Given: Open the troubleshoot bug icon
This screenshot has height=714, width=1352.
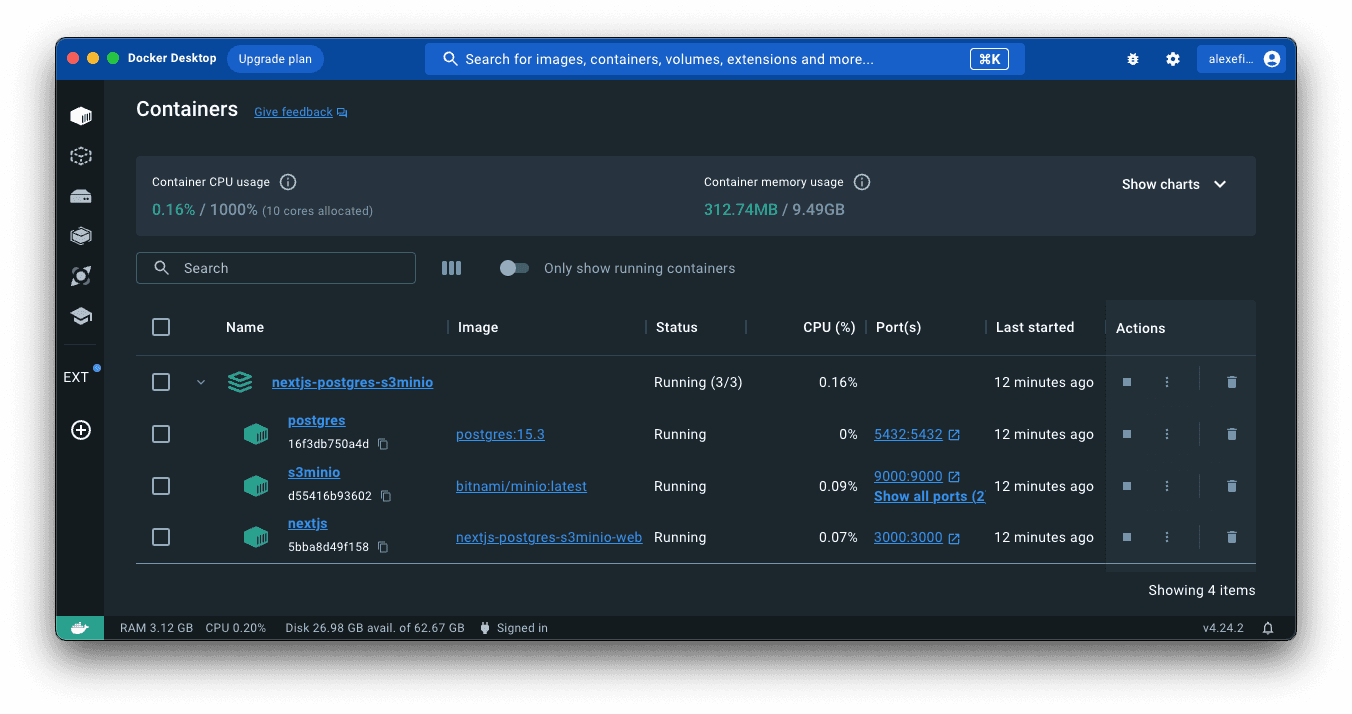Looking at the screenshot, I should click(1133, 59).
